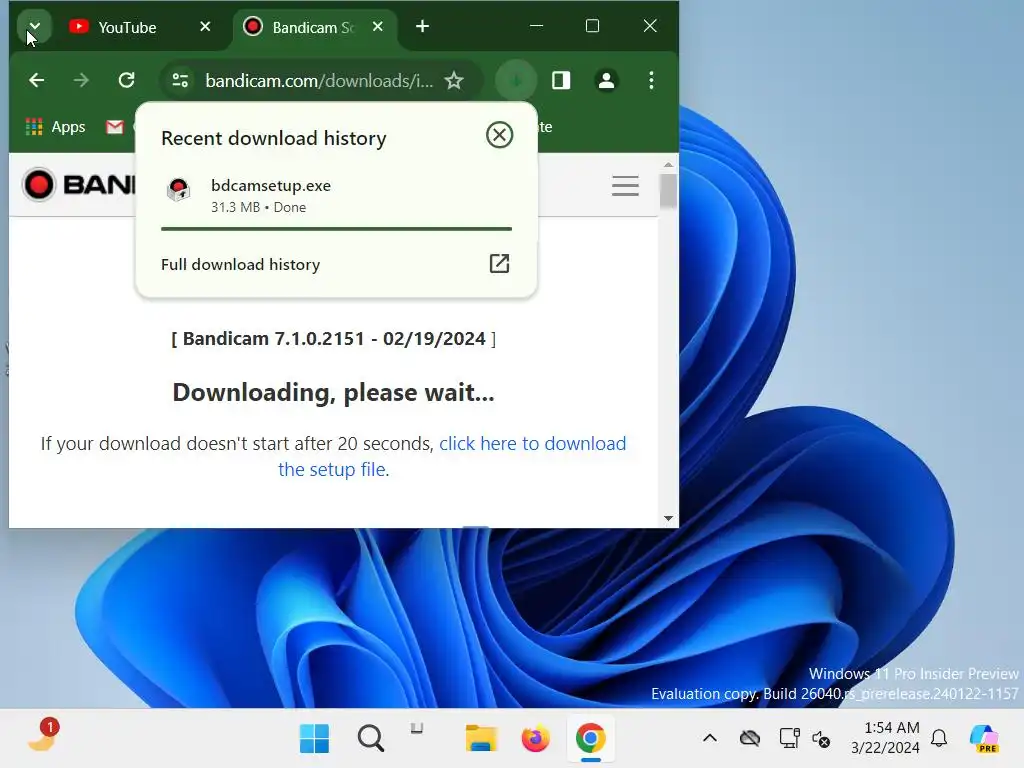Click the vertical scrollbar thumb
This screenshot has height=768, width=1024.
pyautogui.click(x=668, y=191)
